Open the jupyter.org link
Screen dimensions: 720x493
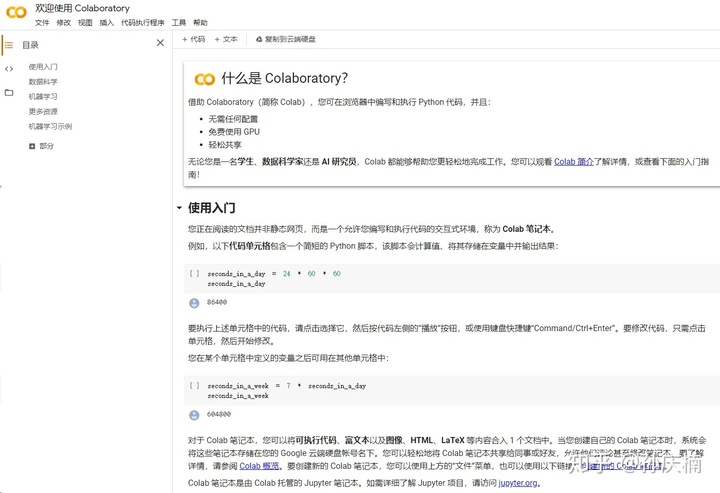pos(518,483)
